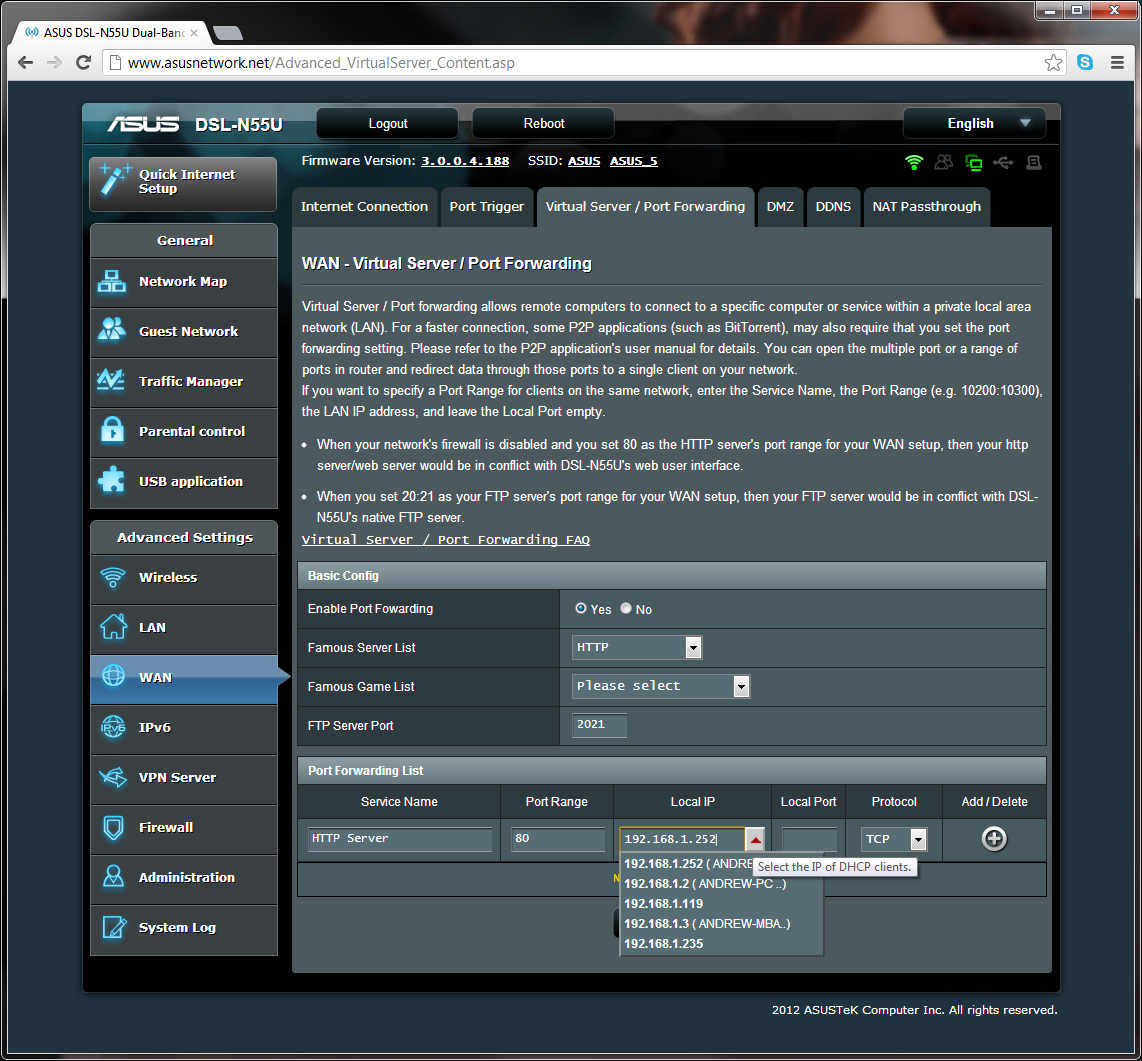
Task: Choose 192.168.1.2 ANDREW-PC from client list
Action: click(721, 883)
